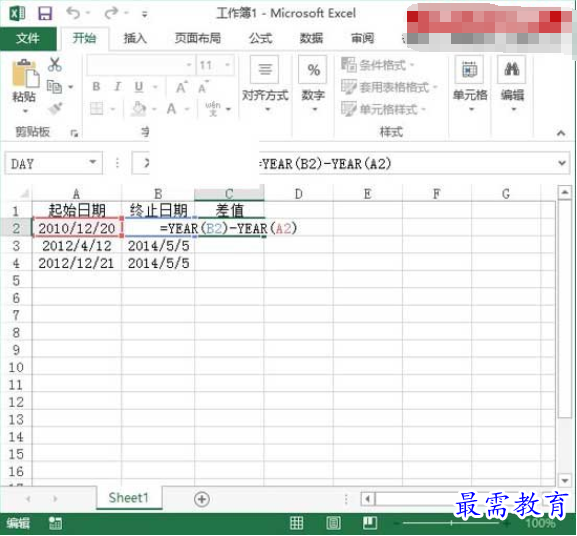
Task: Open the 页面布局 tab
Action: 198,38
